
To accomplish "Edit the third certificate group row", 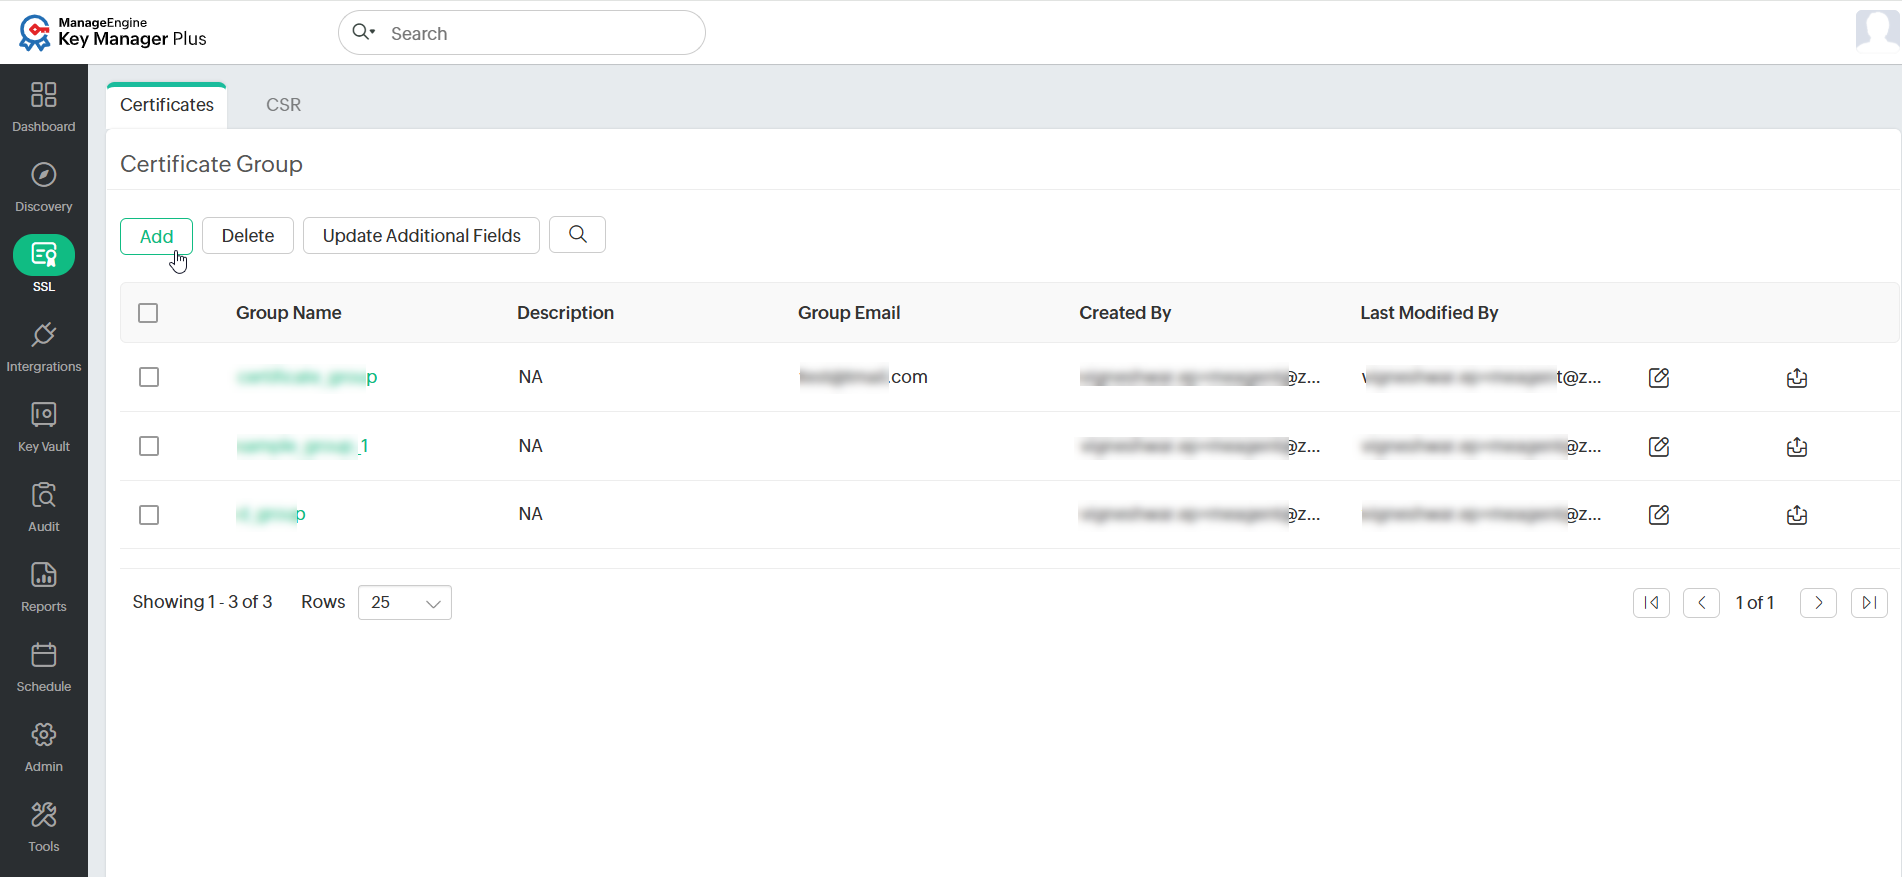I will coord(1659,514).
